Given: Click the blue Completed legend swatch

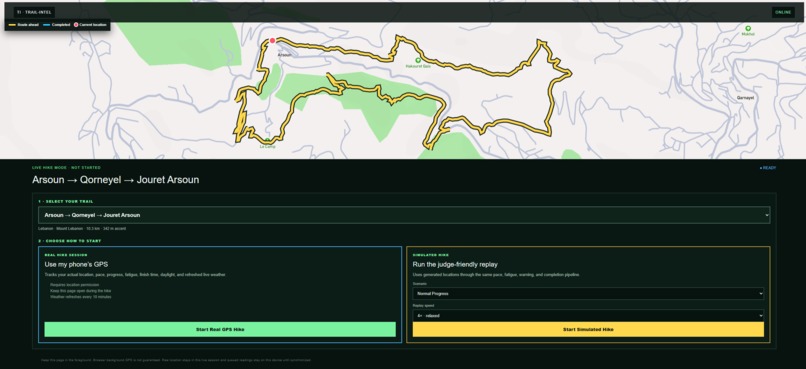Looking at the screenshot, I should click(47, 25).
